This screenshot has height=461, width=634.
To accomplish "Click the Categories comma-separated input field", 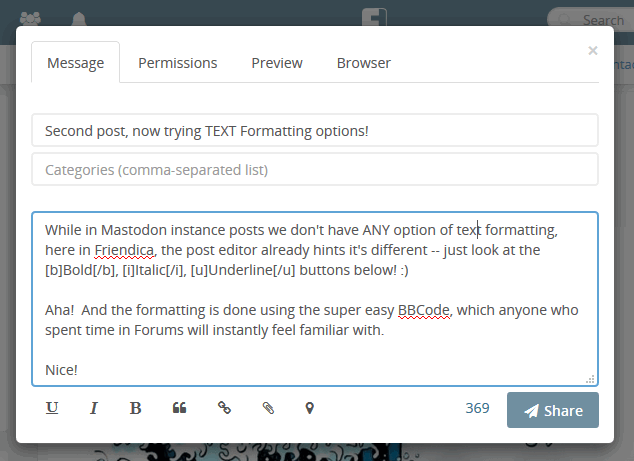I will [315, 169].
